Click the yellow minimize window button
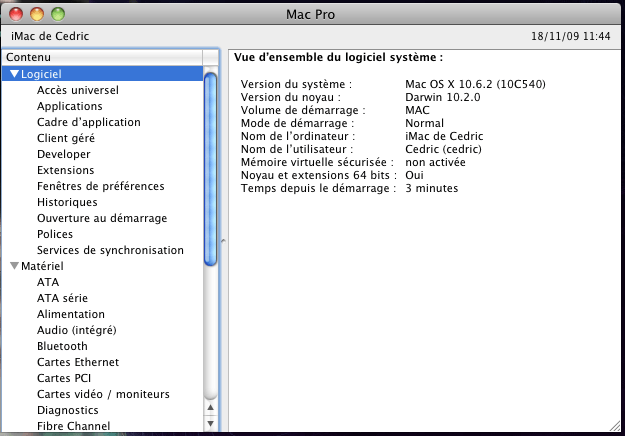Screen dimensions: 625x436 [x=37, y=14]
